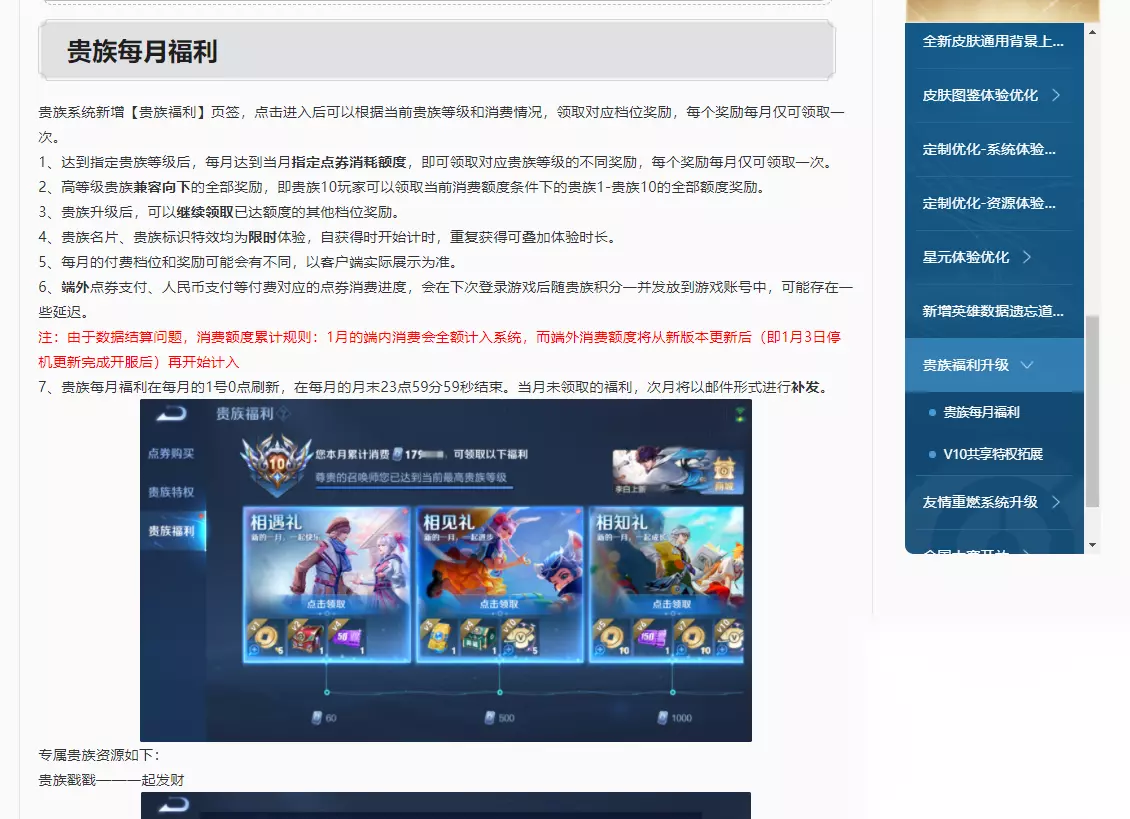Screen dimensions: 1130x819
Task: Click the 相见礼 reward card image
Action: click(x=499, y=560)
